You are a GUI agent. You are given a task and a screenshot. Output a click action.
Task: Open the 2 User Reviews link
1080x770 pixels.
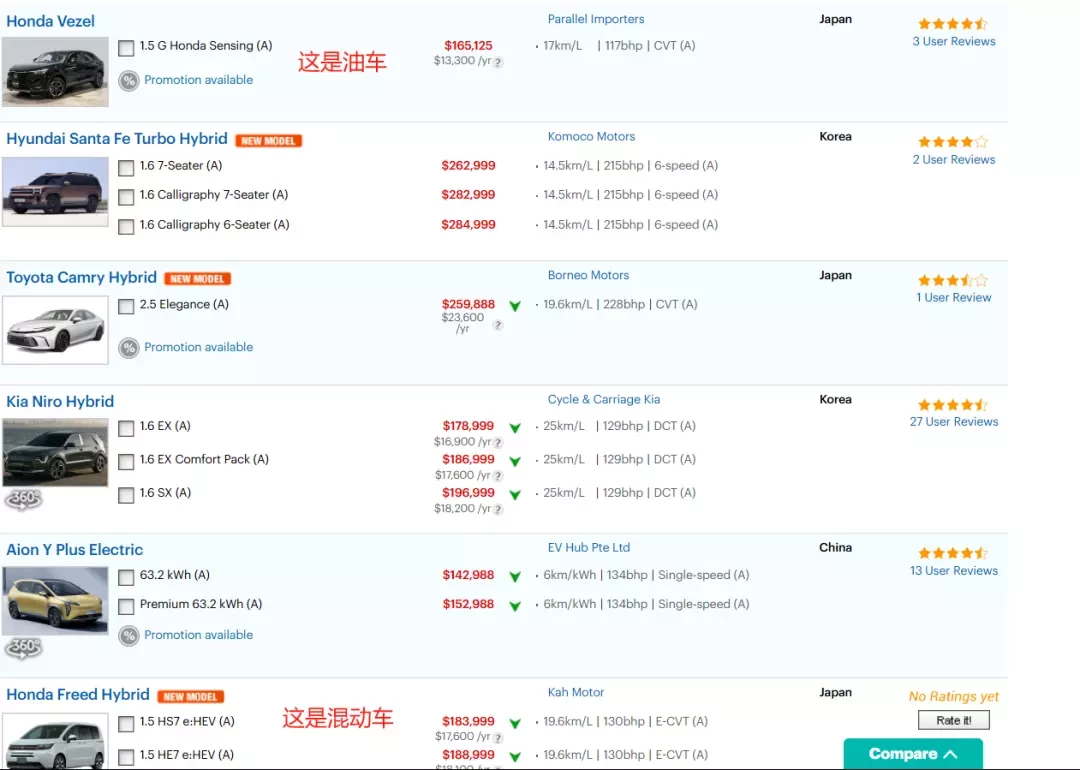tap(954, 160)
